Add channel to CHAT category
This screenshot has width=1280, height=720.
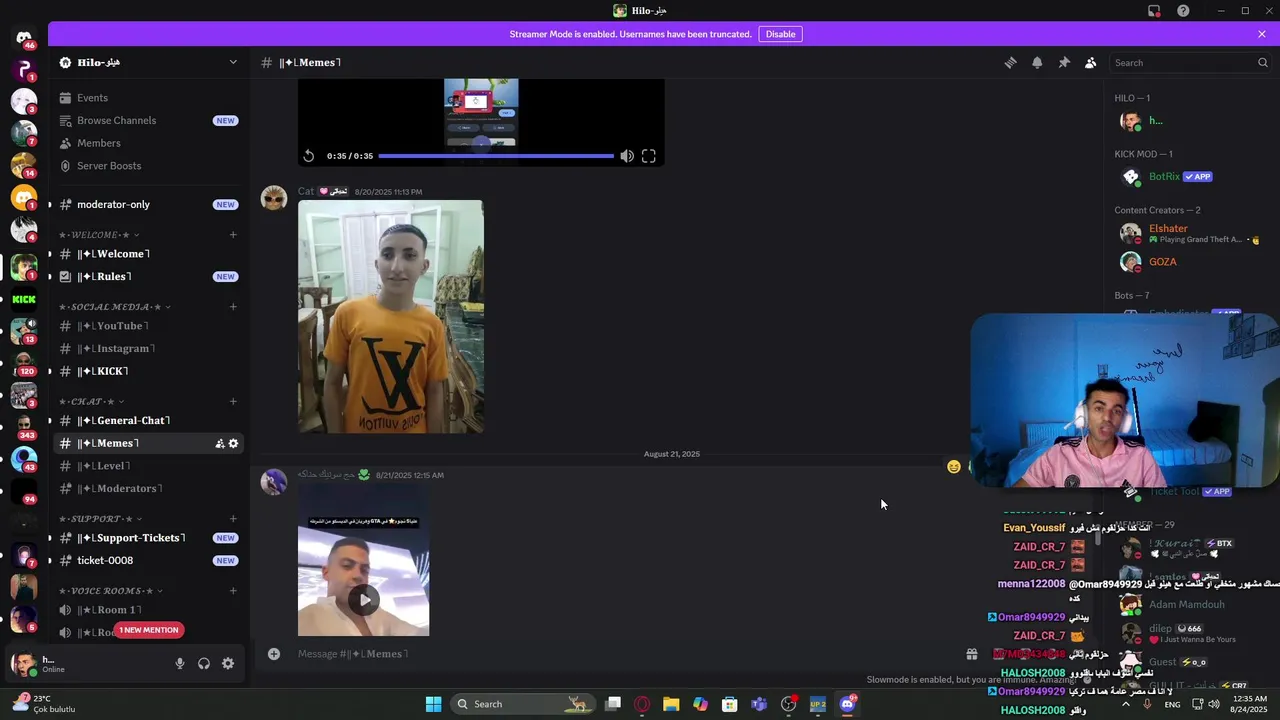point(233,402)
